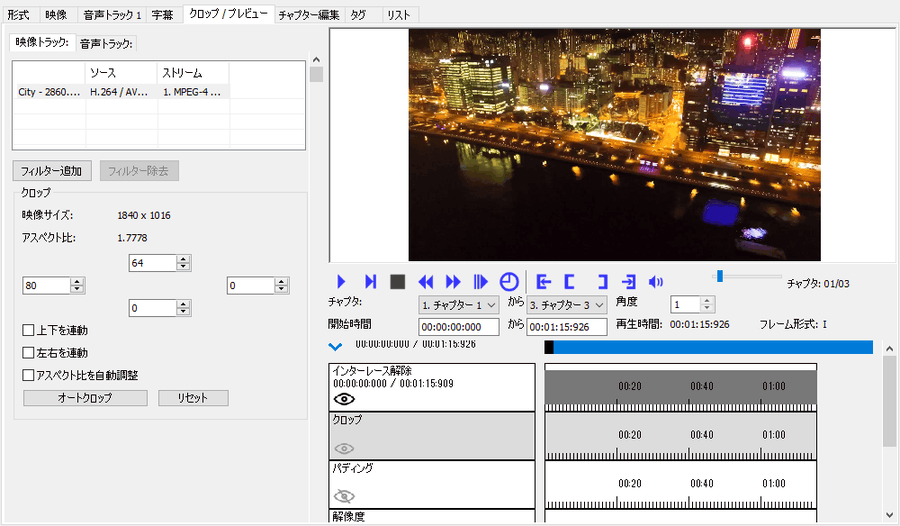Click the 00:20 mark on インターレース解除 timeline
The height and width of the screenshot is (526, 900).
coord(630,386)
